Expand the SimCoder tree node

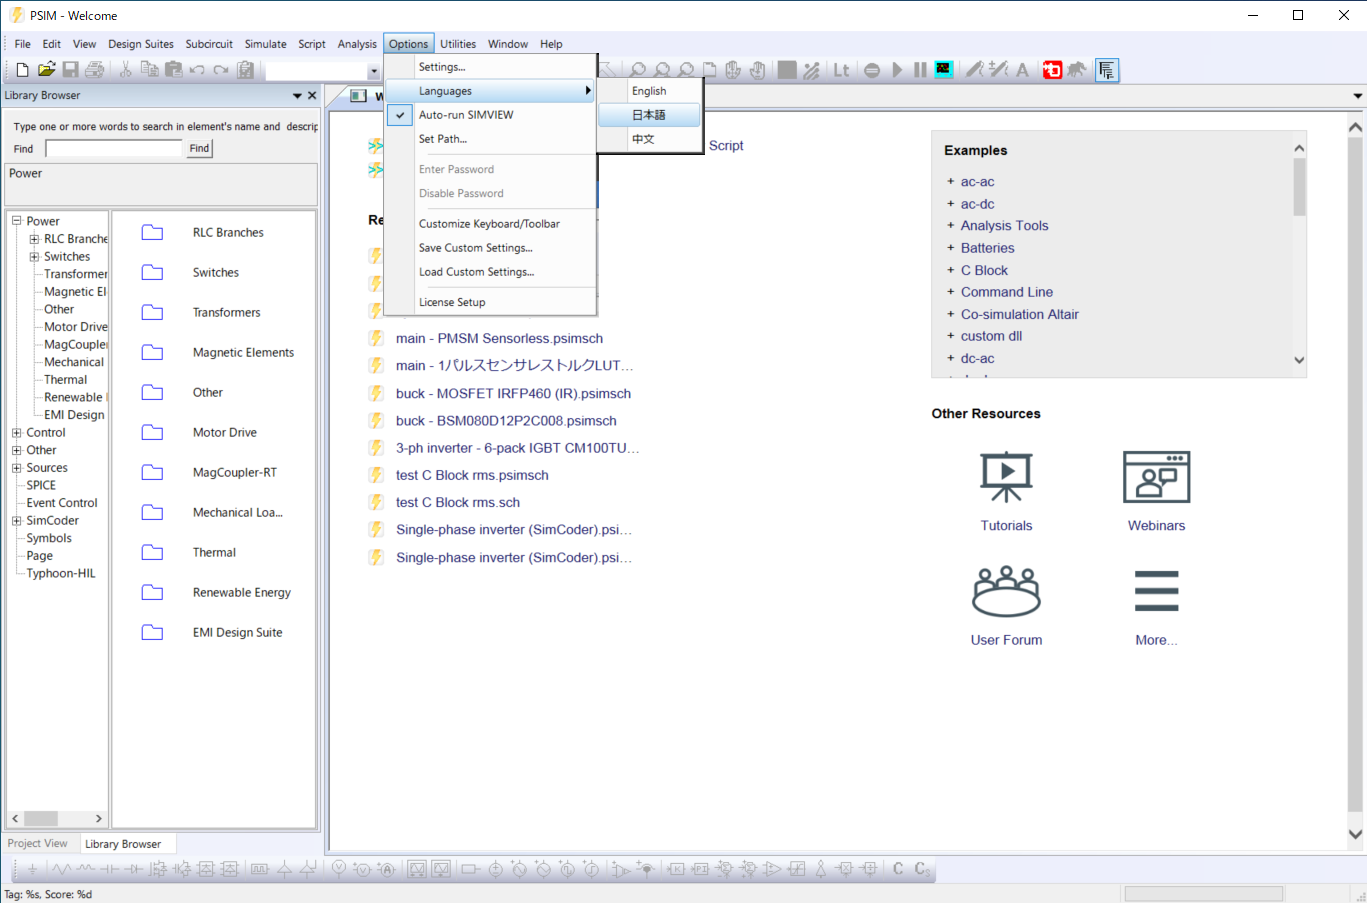click(17, 521)
